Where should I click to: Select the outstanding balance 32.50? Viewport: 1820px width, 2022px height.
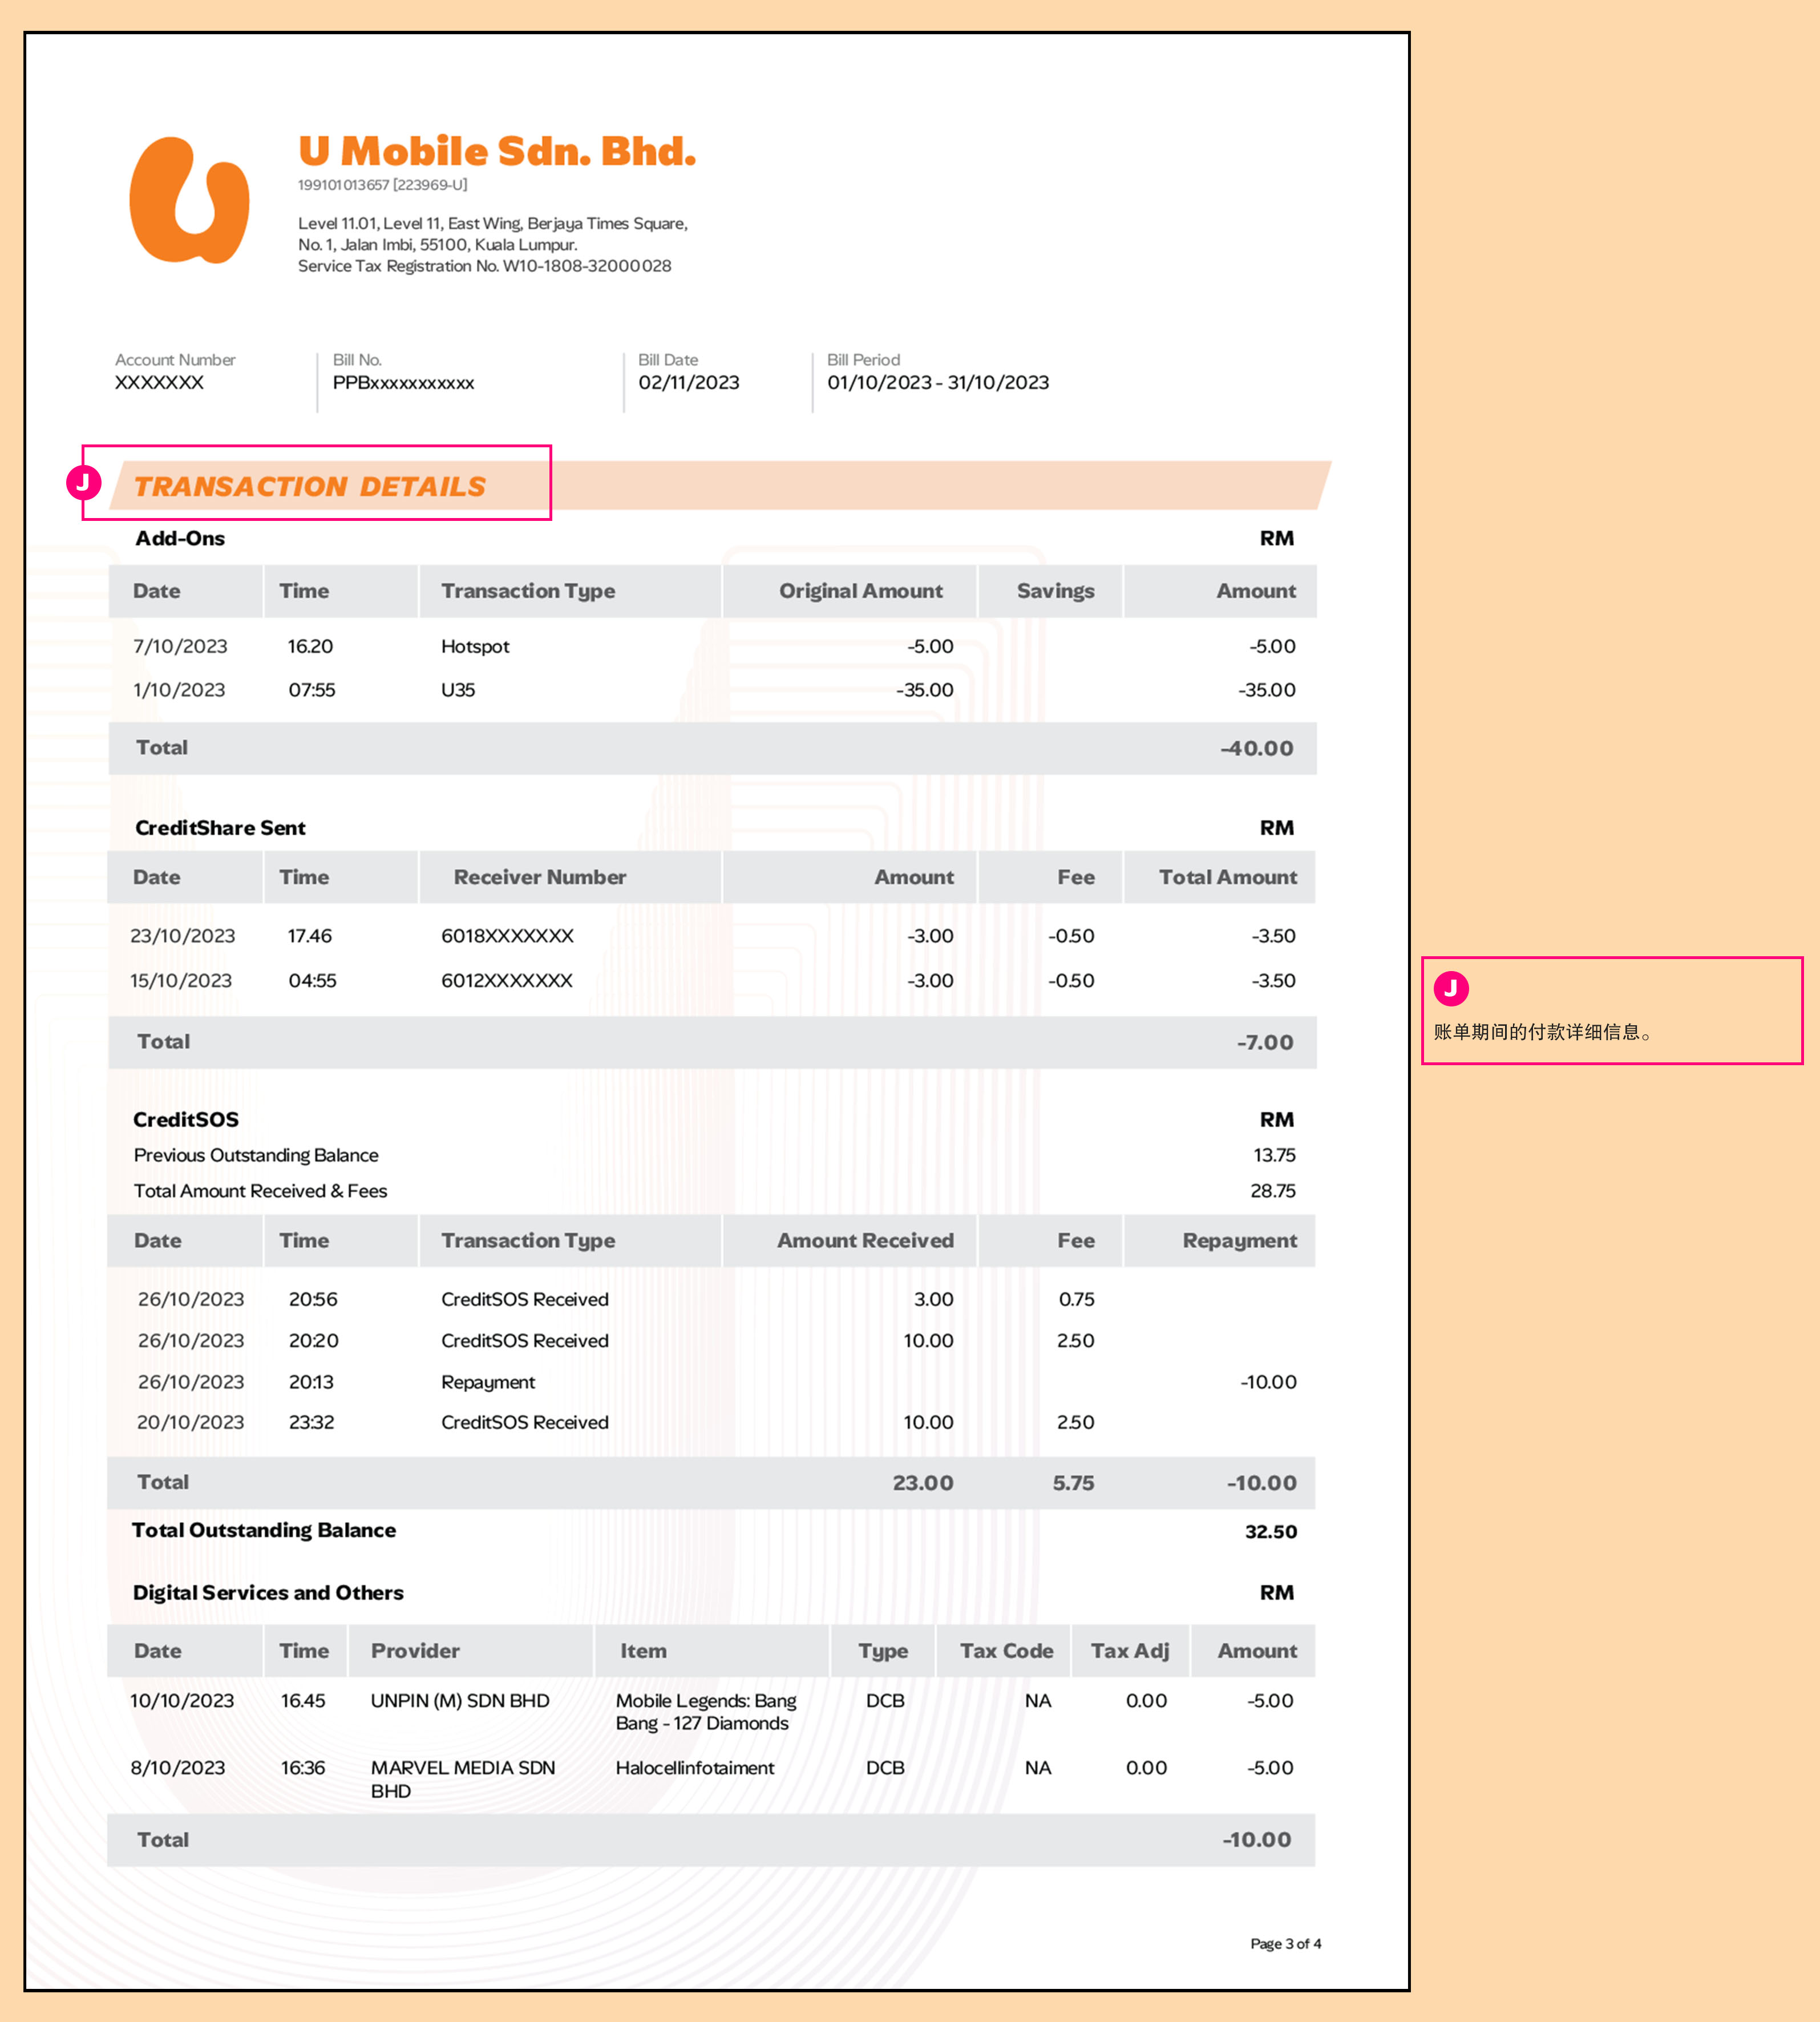point(1271,1532)
